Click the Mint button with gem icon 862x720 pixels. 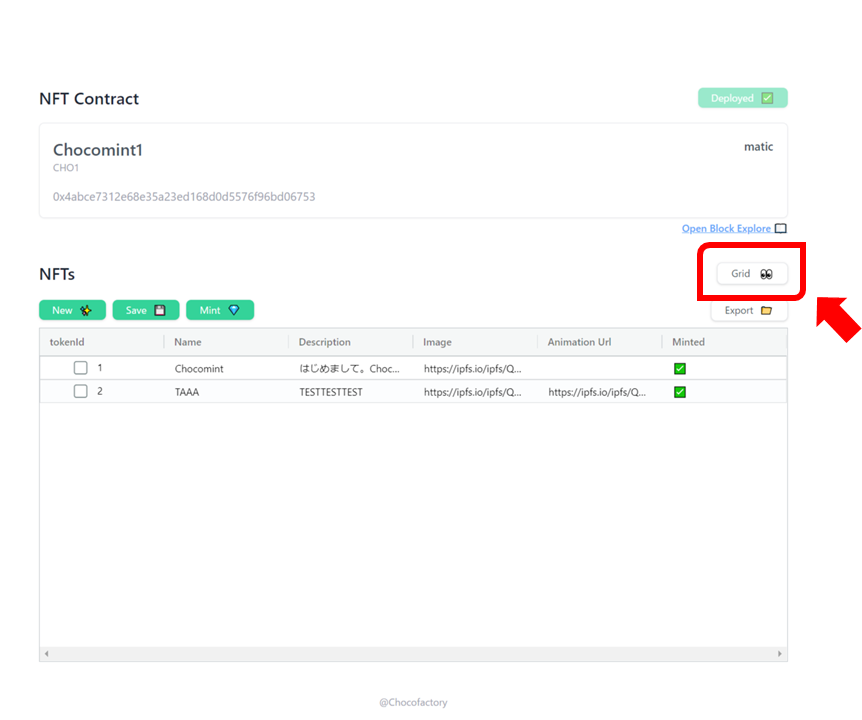(x=220, y=310)
